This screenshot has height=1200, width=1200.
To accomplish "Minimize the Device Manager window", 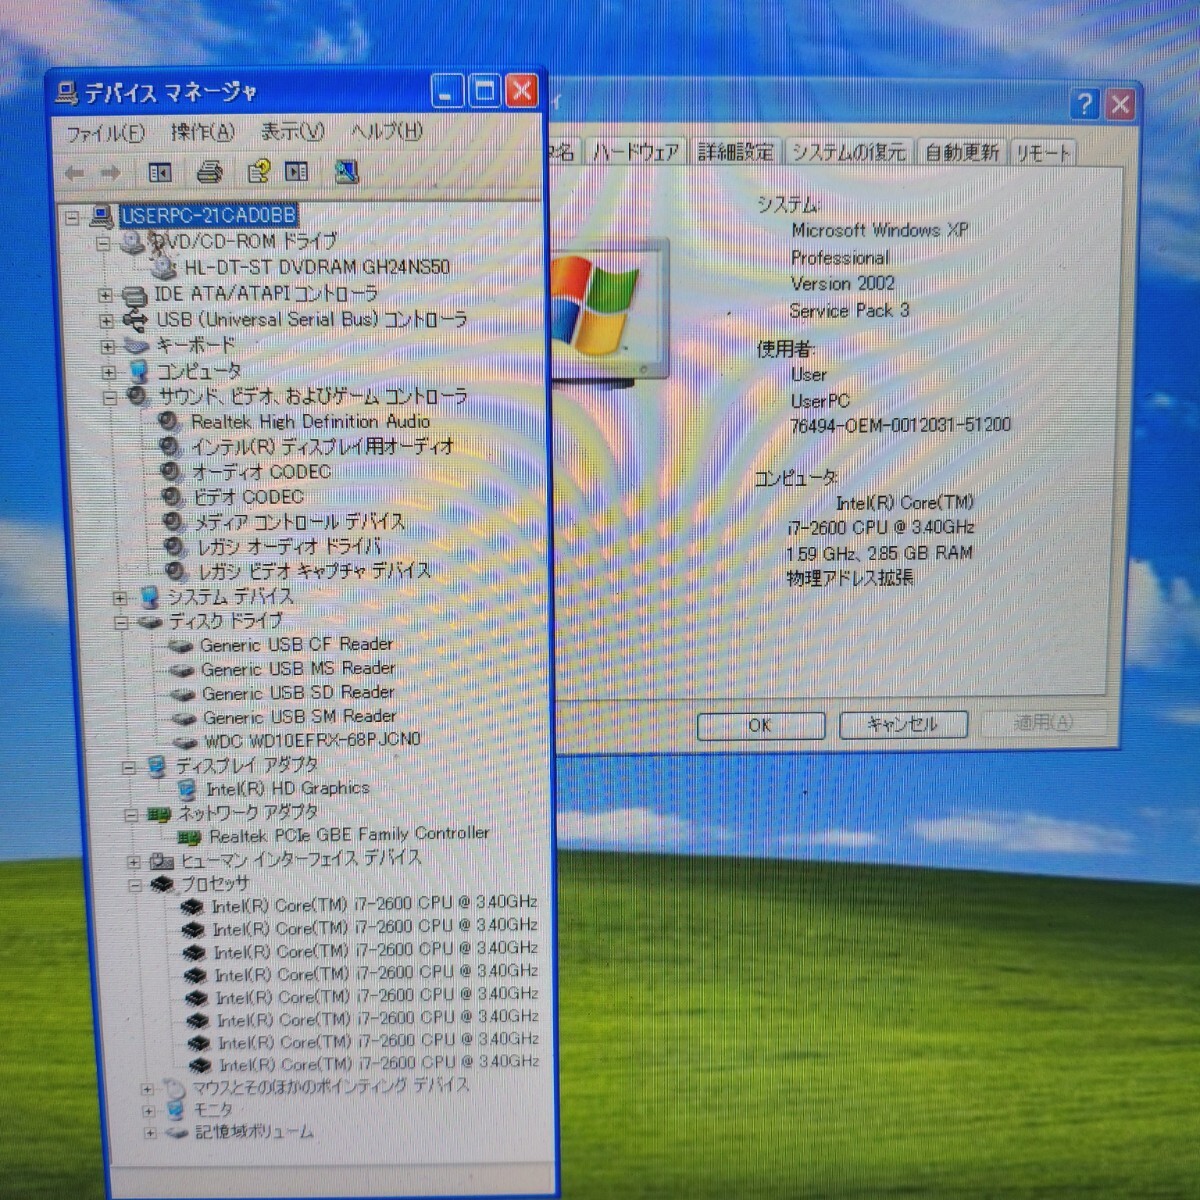I will (x=448, y=92).
